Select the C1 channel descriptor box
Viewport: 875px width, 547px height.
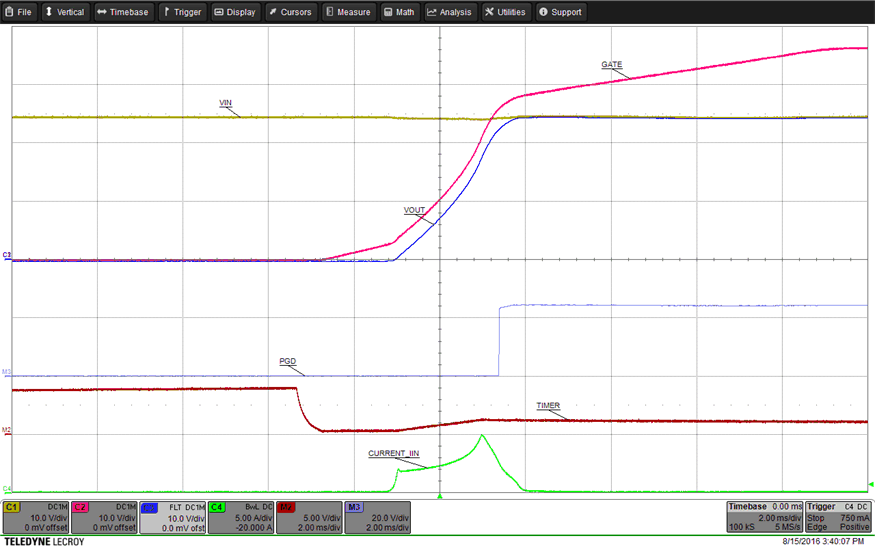(35, 517)
